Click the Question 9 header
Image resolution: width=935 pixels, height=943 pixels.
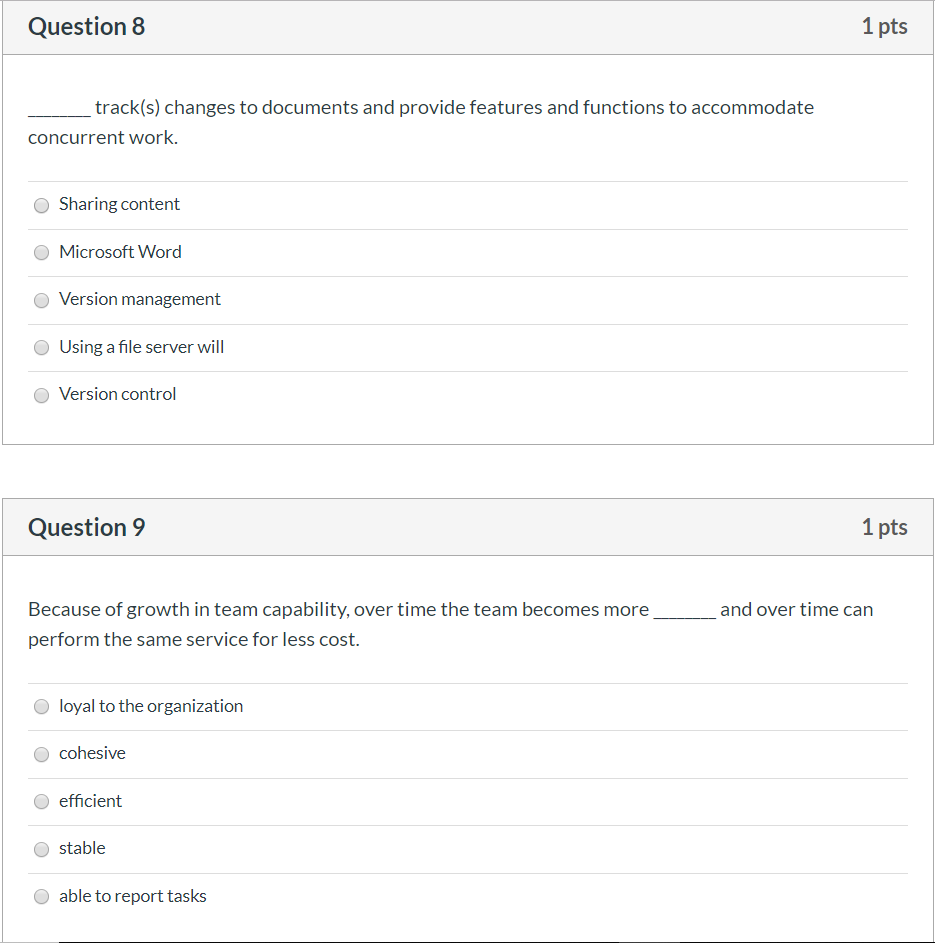[x=86, y=527]
